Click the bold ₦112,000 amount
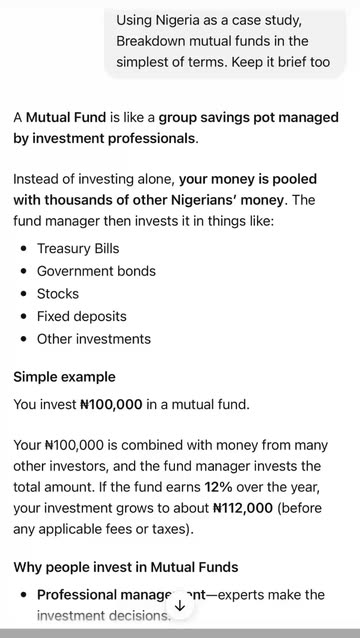This screenshot has height=638, width=360. click(x=243, y=508)
